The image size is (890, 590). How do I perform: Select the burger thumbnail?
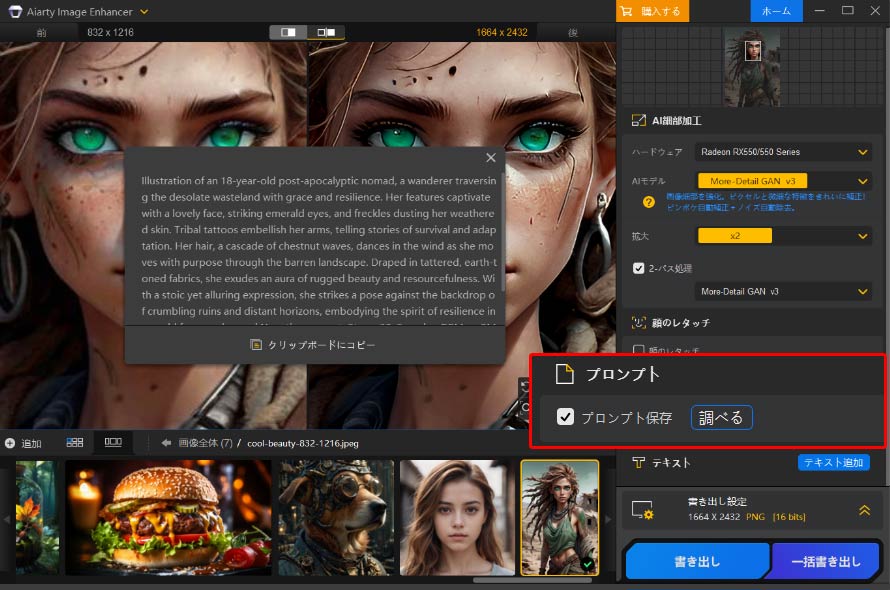pyautogui.click(x=169, y=518)
